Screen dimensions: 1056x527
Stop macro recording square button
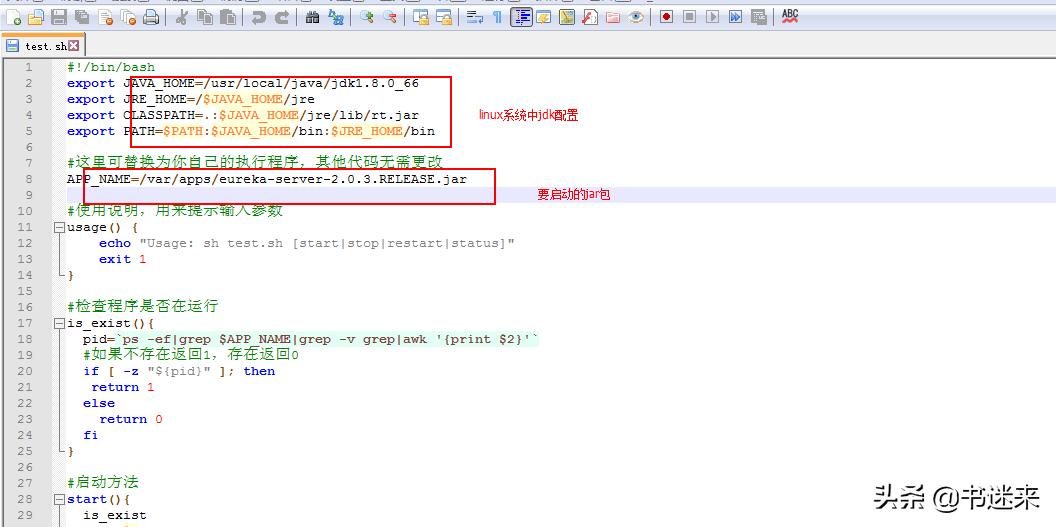[x=689, y=17]
